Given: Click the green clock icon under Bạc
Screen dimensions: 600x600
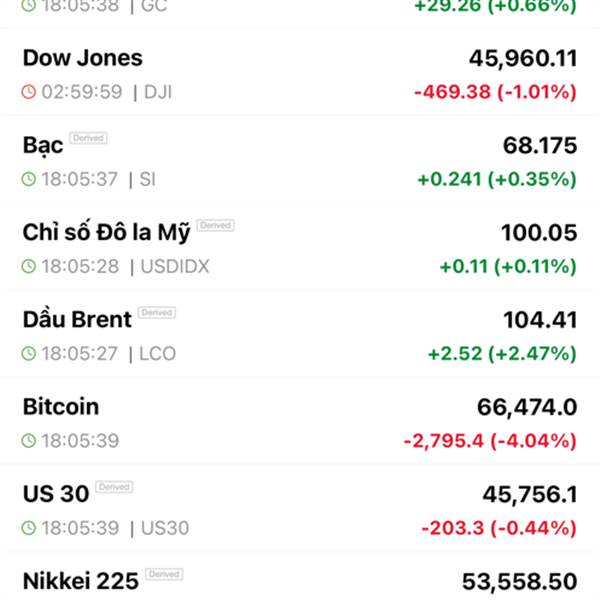Looking at the screenshot, I should [x=29, y=179].
